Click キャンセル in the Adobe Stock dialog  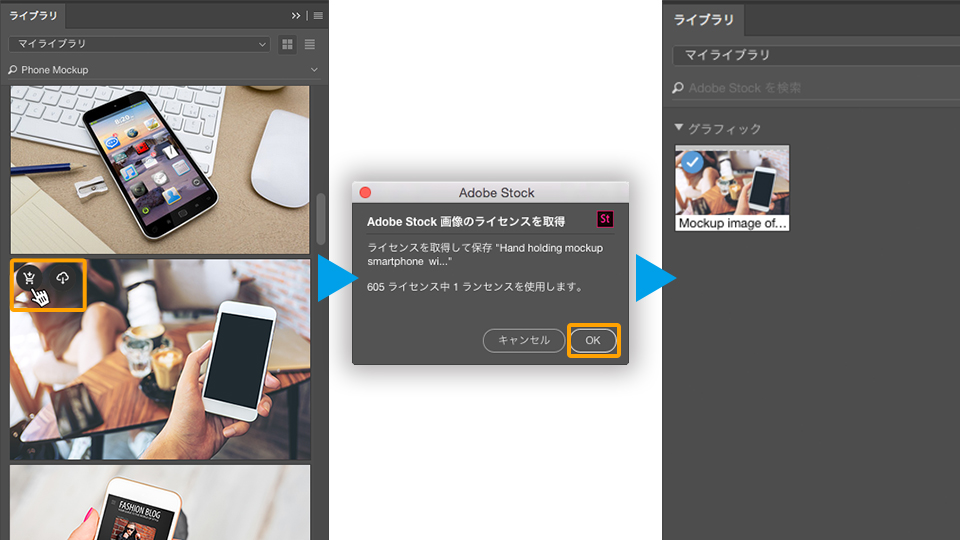pos(523,340)
